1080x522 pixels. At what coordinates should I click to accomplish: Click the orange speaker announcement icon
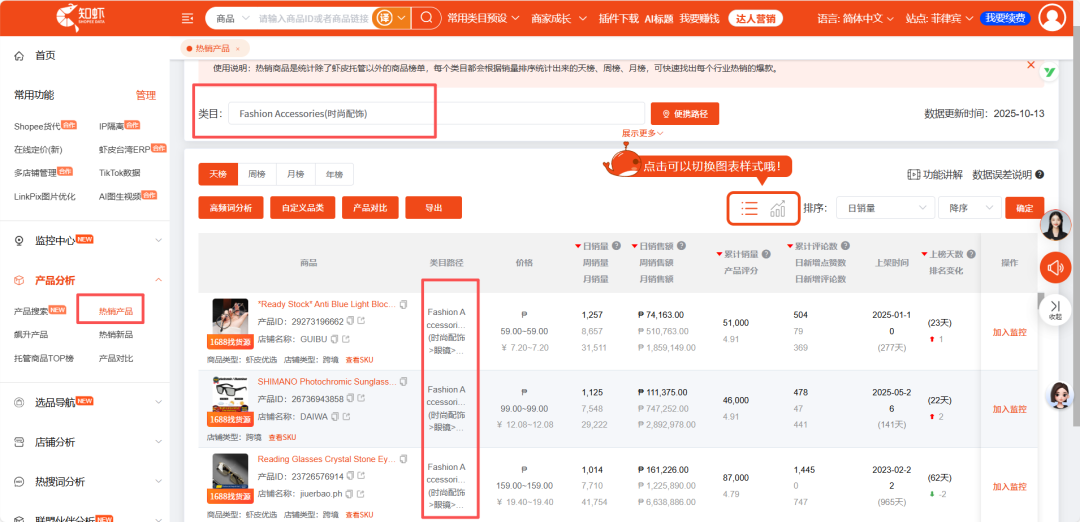tap(1055, 268)
